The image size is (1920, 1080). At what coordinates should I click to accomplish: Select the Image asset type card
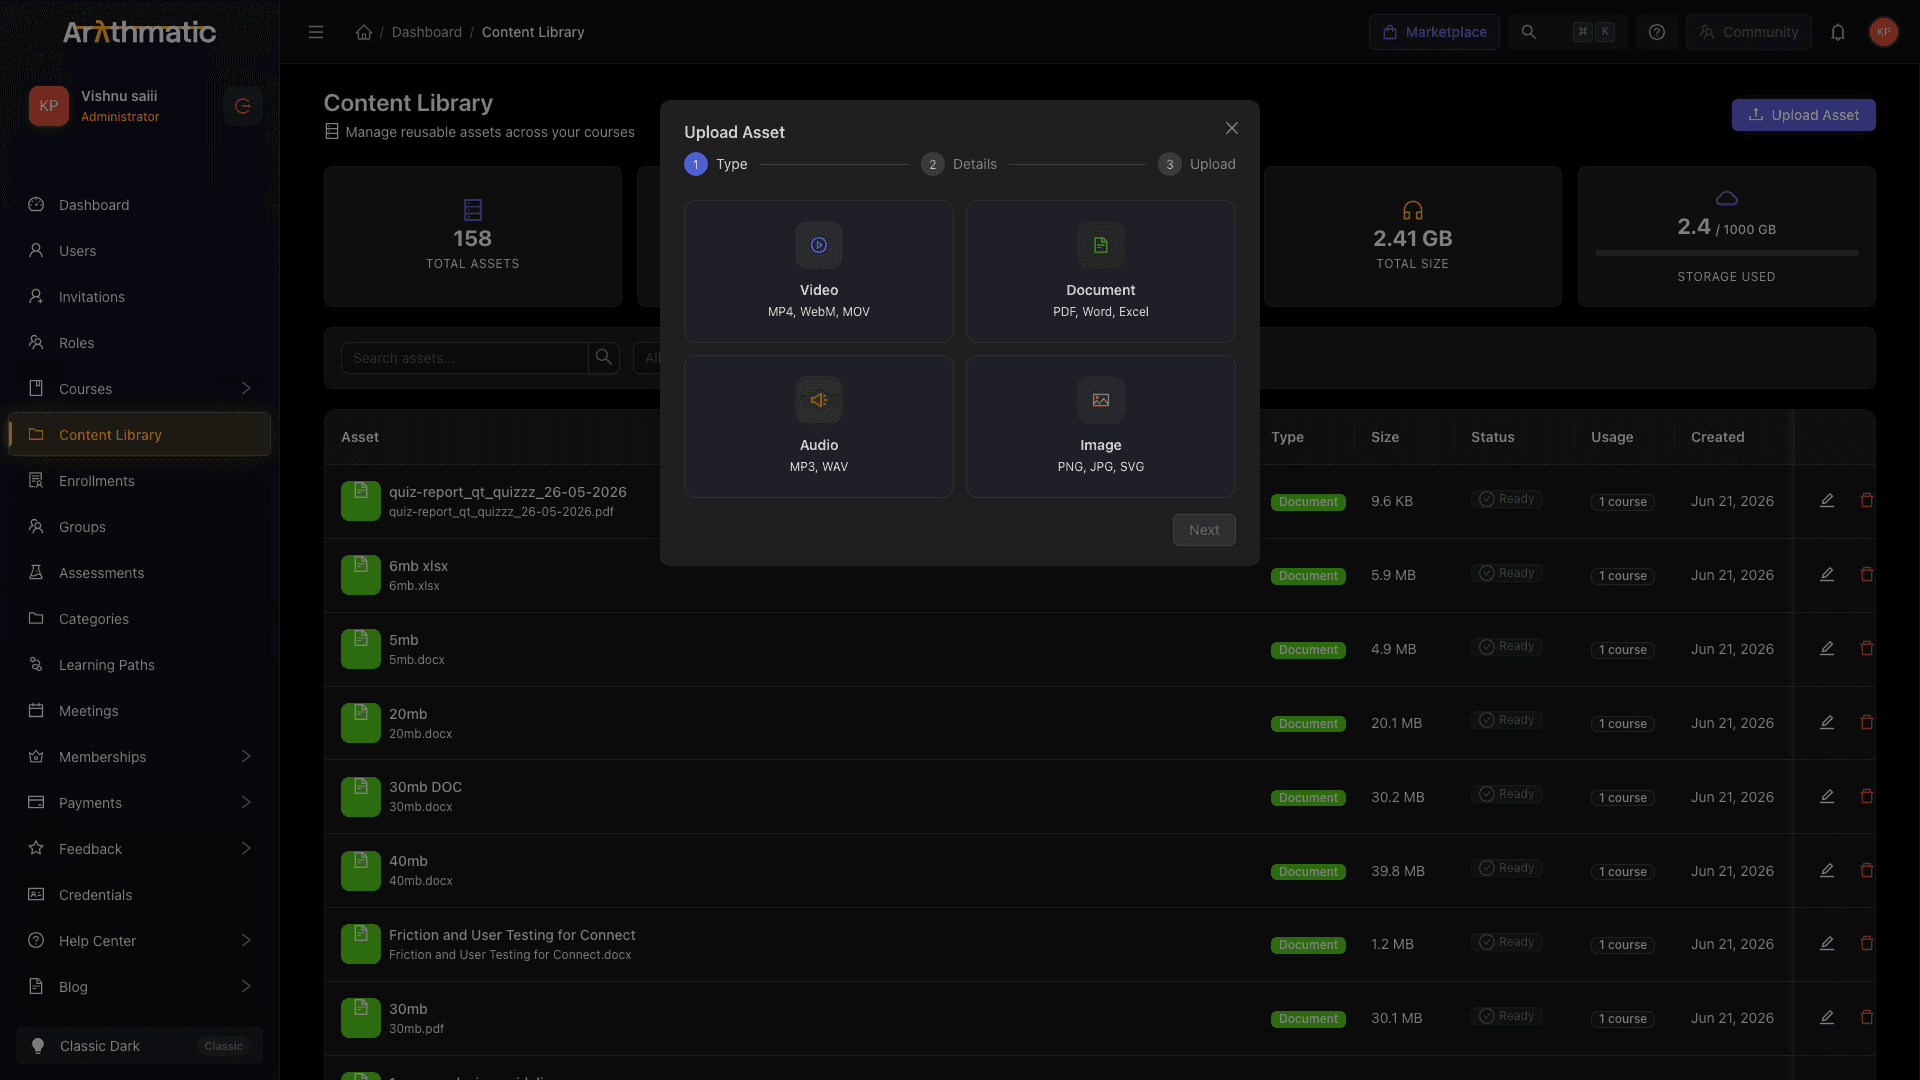point(1100,426)
